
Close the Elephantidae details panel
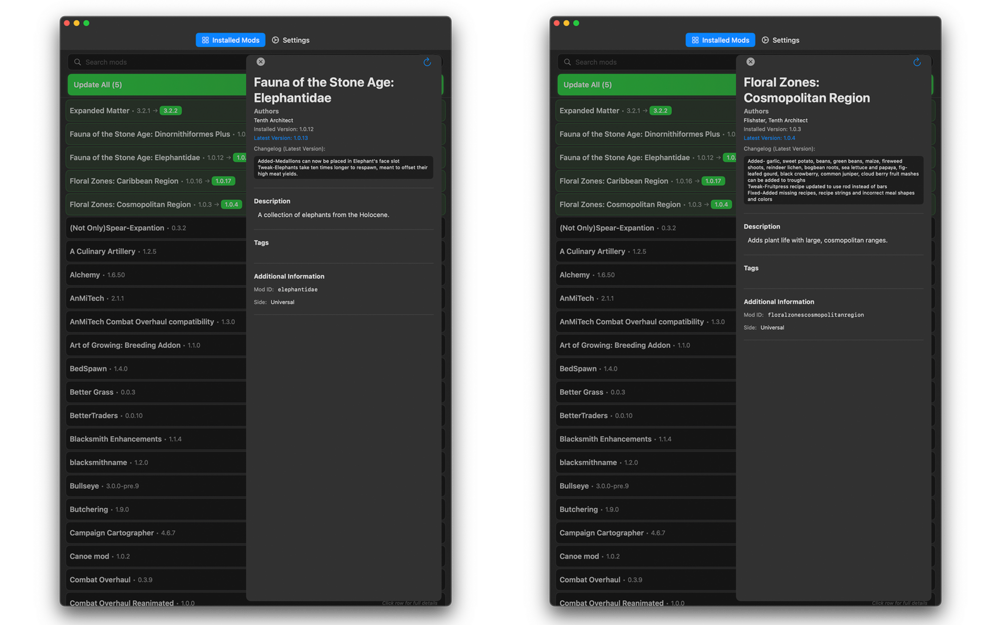point(261,62)
